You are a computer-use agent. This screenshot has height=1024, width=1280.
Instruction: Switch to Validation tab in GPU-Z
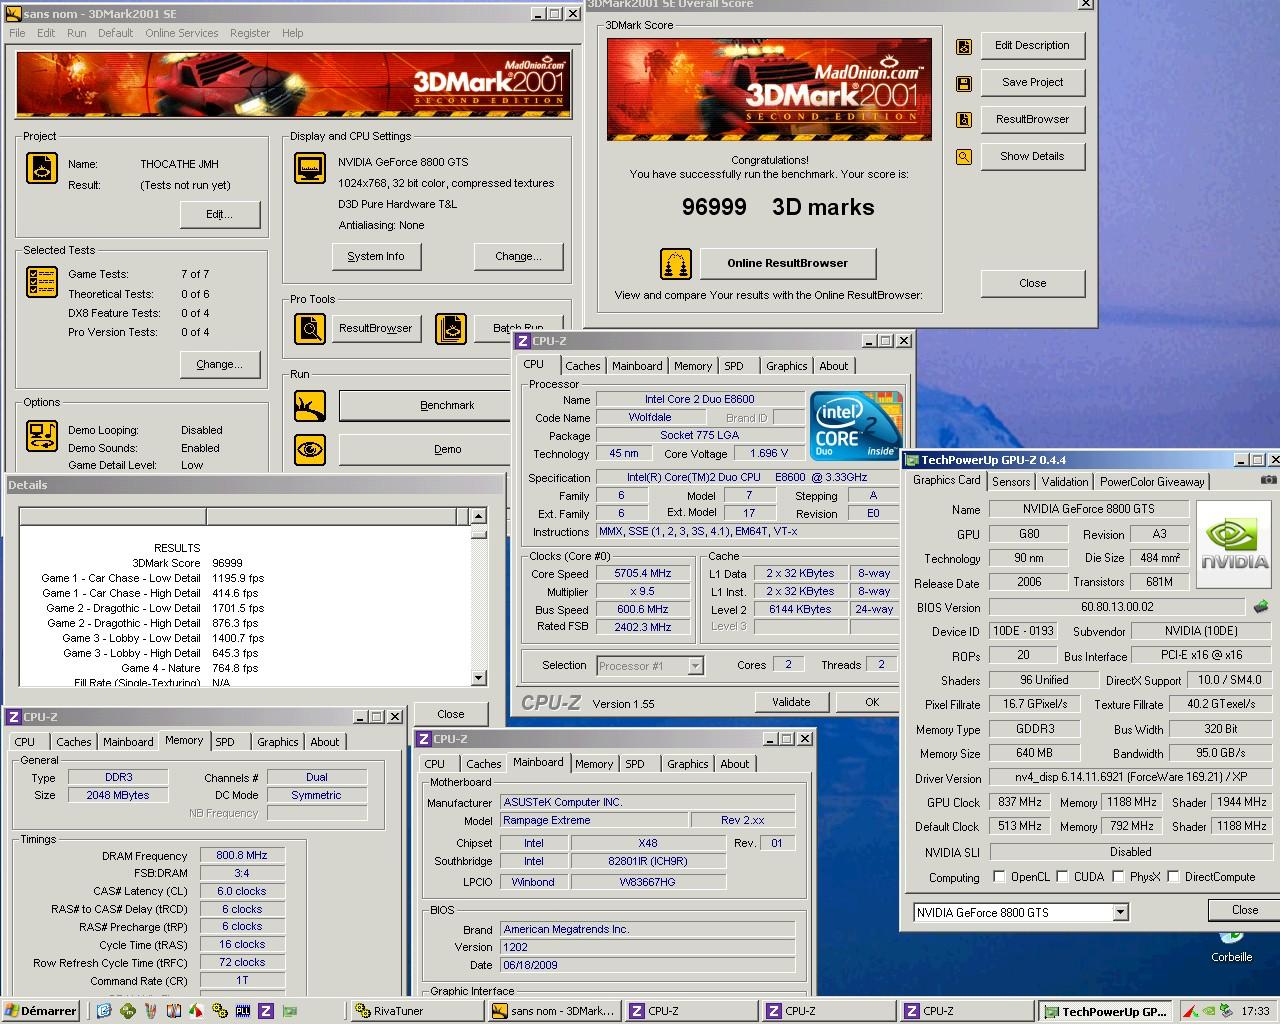pyautogui.click(x=1065, y=481)
